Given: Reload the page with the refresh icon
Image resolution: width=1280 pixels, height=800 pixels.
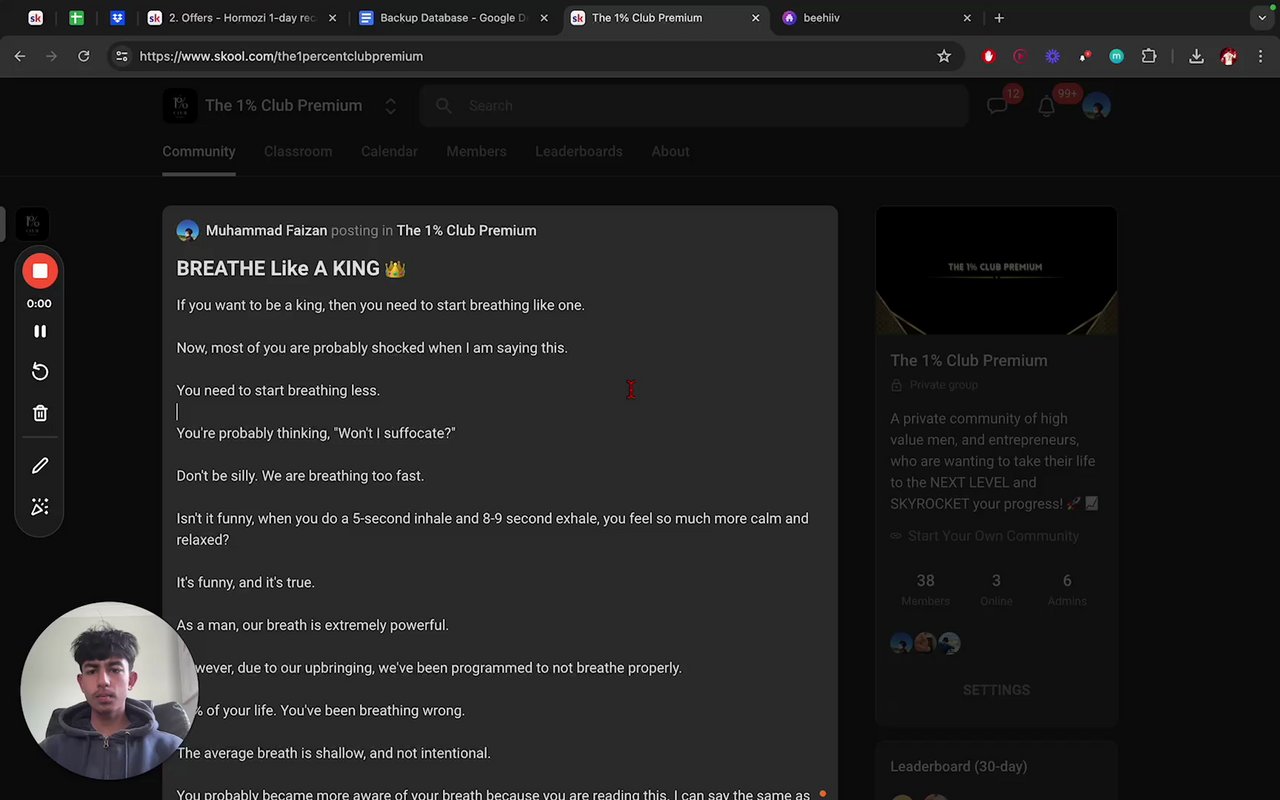Looking at the screenshot, I should coord(84,56).
